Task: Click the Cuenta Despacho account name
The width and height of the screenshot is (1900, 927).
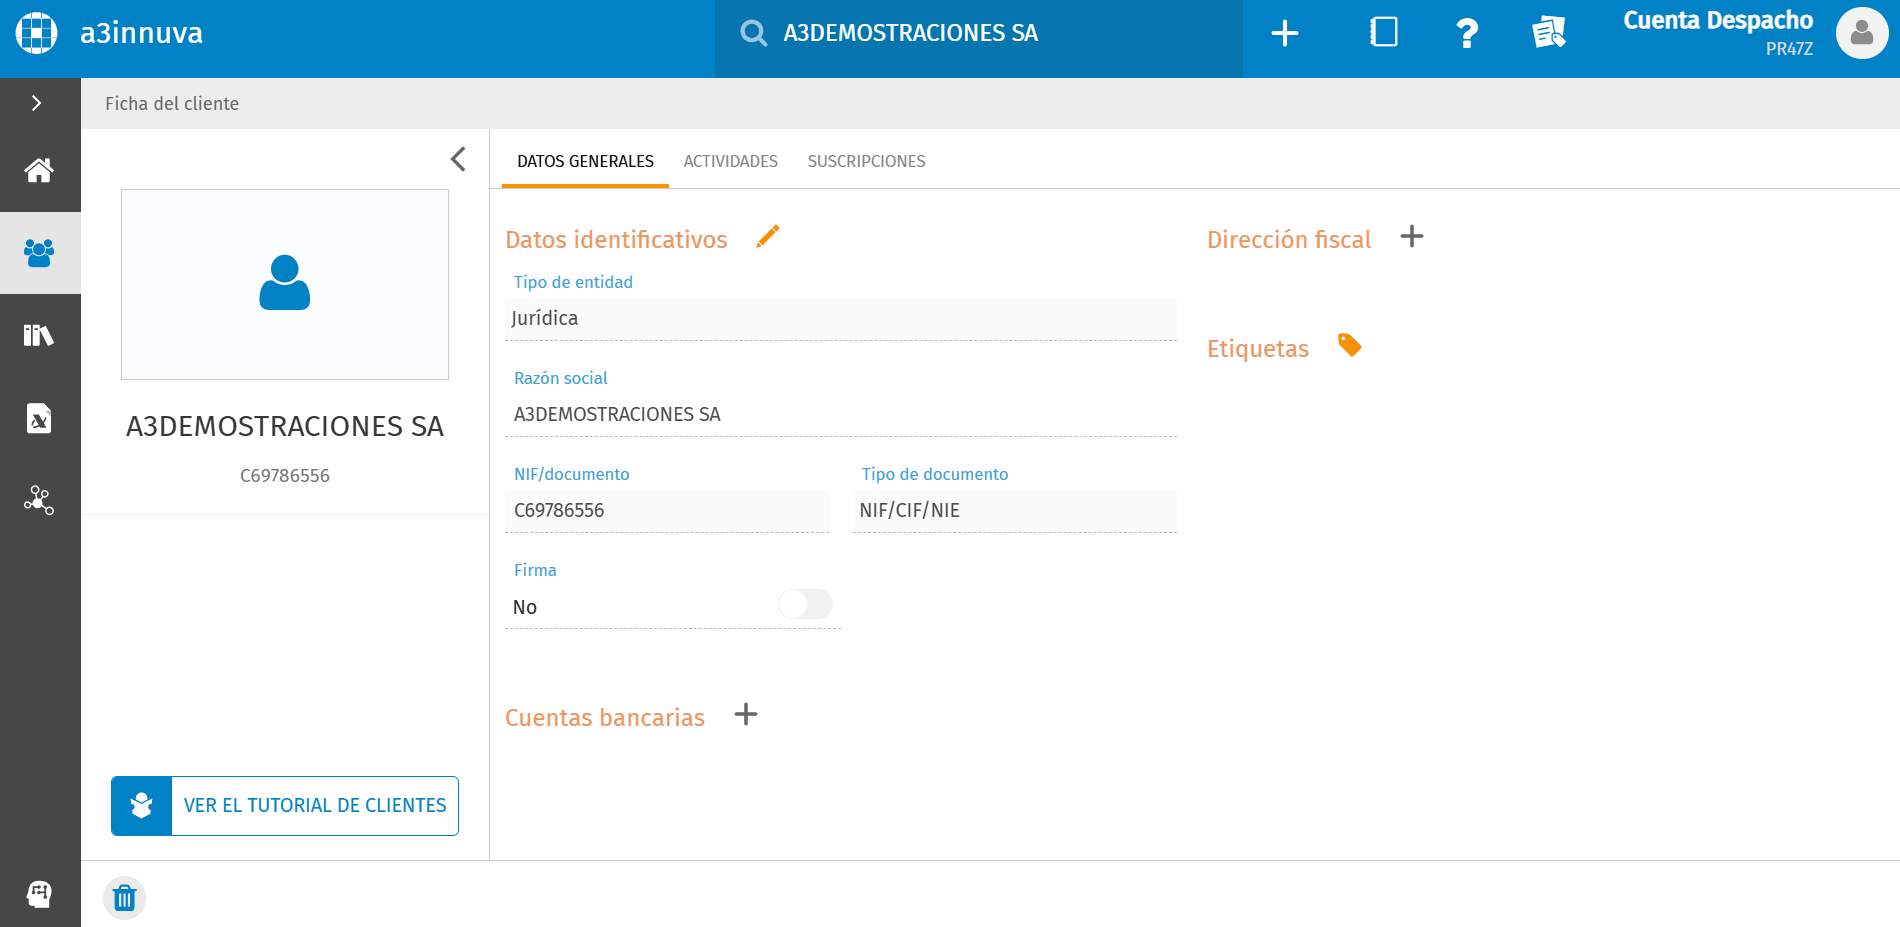Action: tap(1717, 21)
